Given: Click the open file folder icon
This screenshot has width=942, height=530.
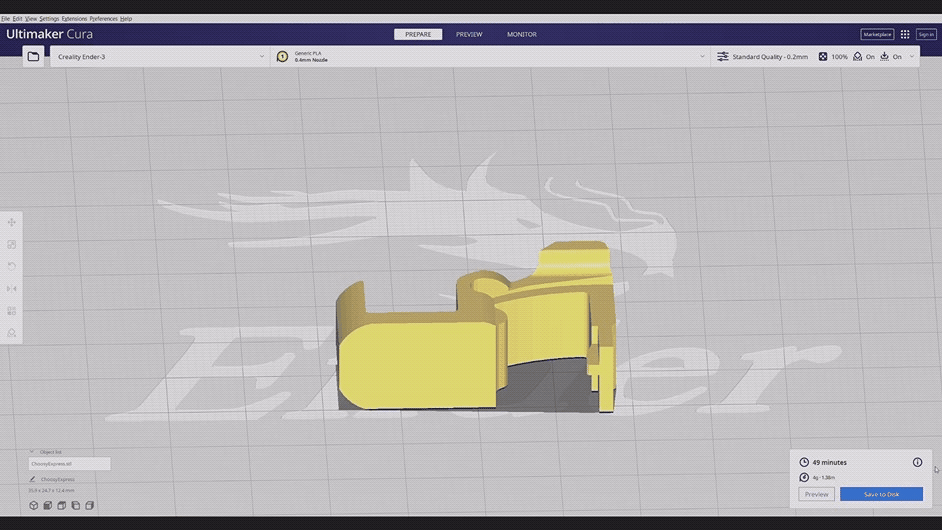Looking at the screenshot, I should coord(33,57).
